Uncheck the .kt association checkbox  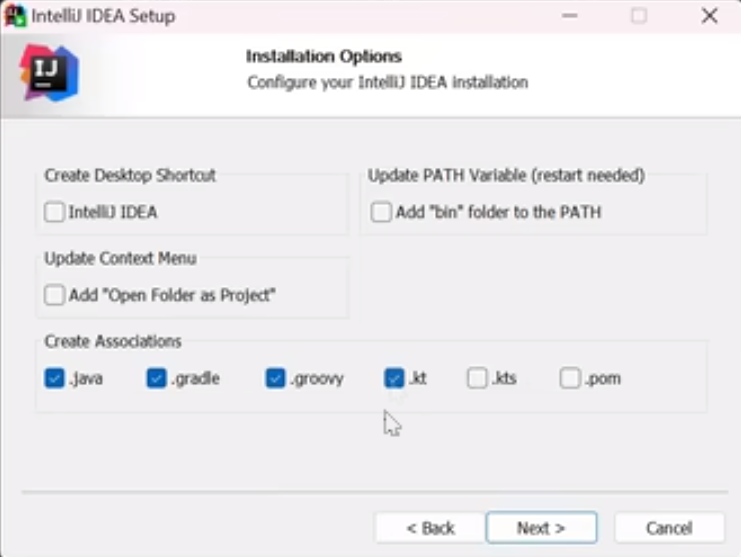tap(394, 378)
